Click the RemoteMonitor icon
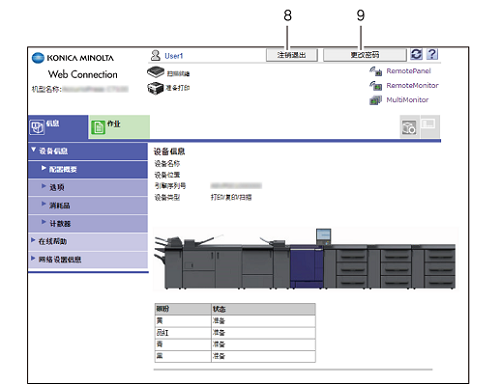This screenshot has height=384, width=500. coord(376,86)
